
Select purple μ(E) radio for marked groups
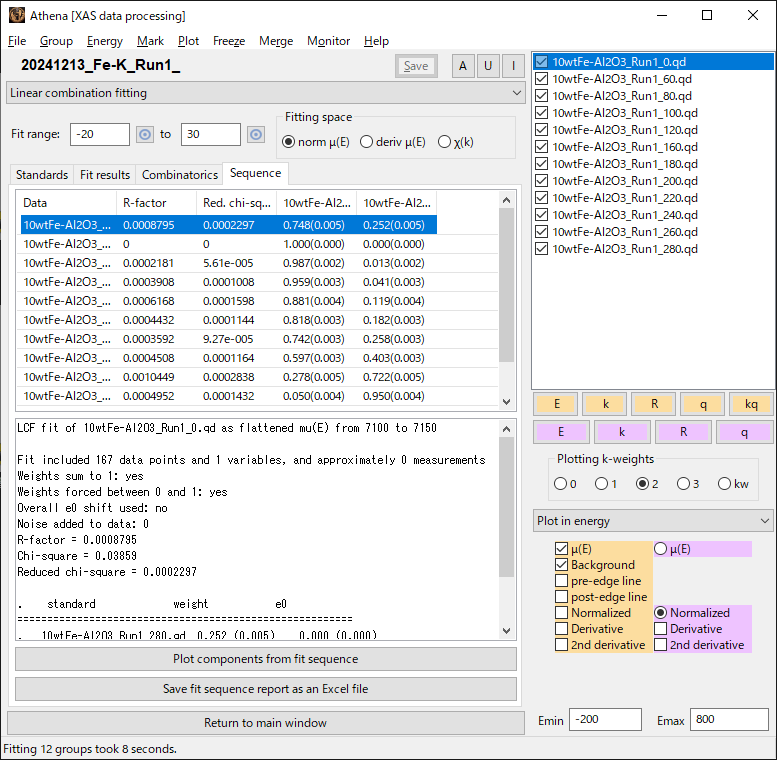click(661, 549)
